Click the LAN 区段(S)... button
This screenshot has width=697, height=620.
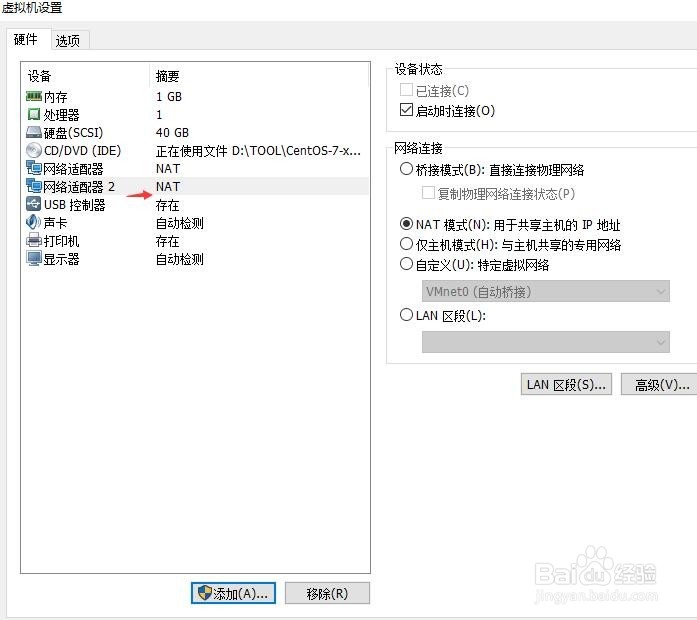566,384
